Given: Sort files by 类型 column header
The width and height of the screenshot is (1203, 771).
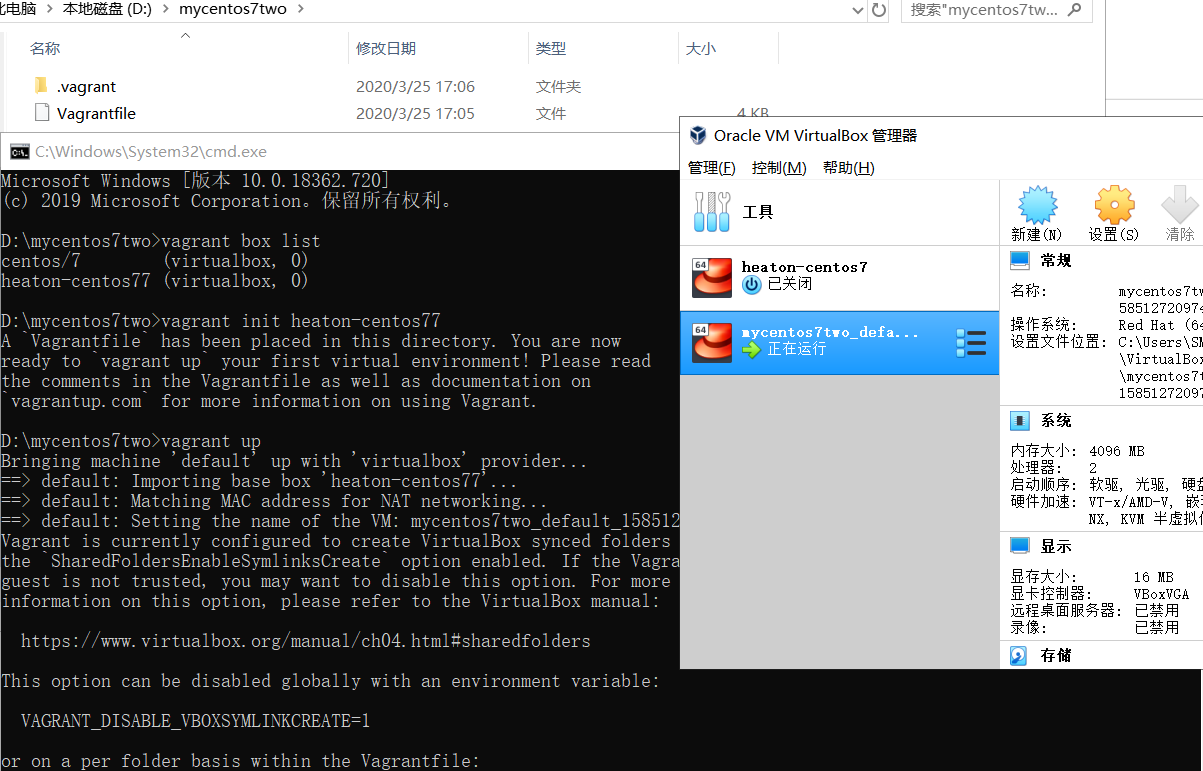Looking at the screenshot, I should (x=551, y=48).
